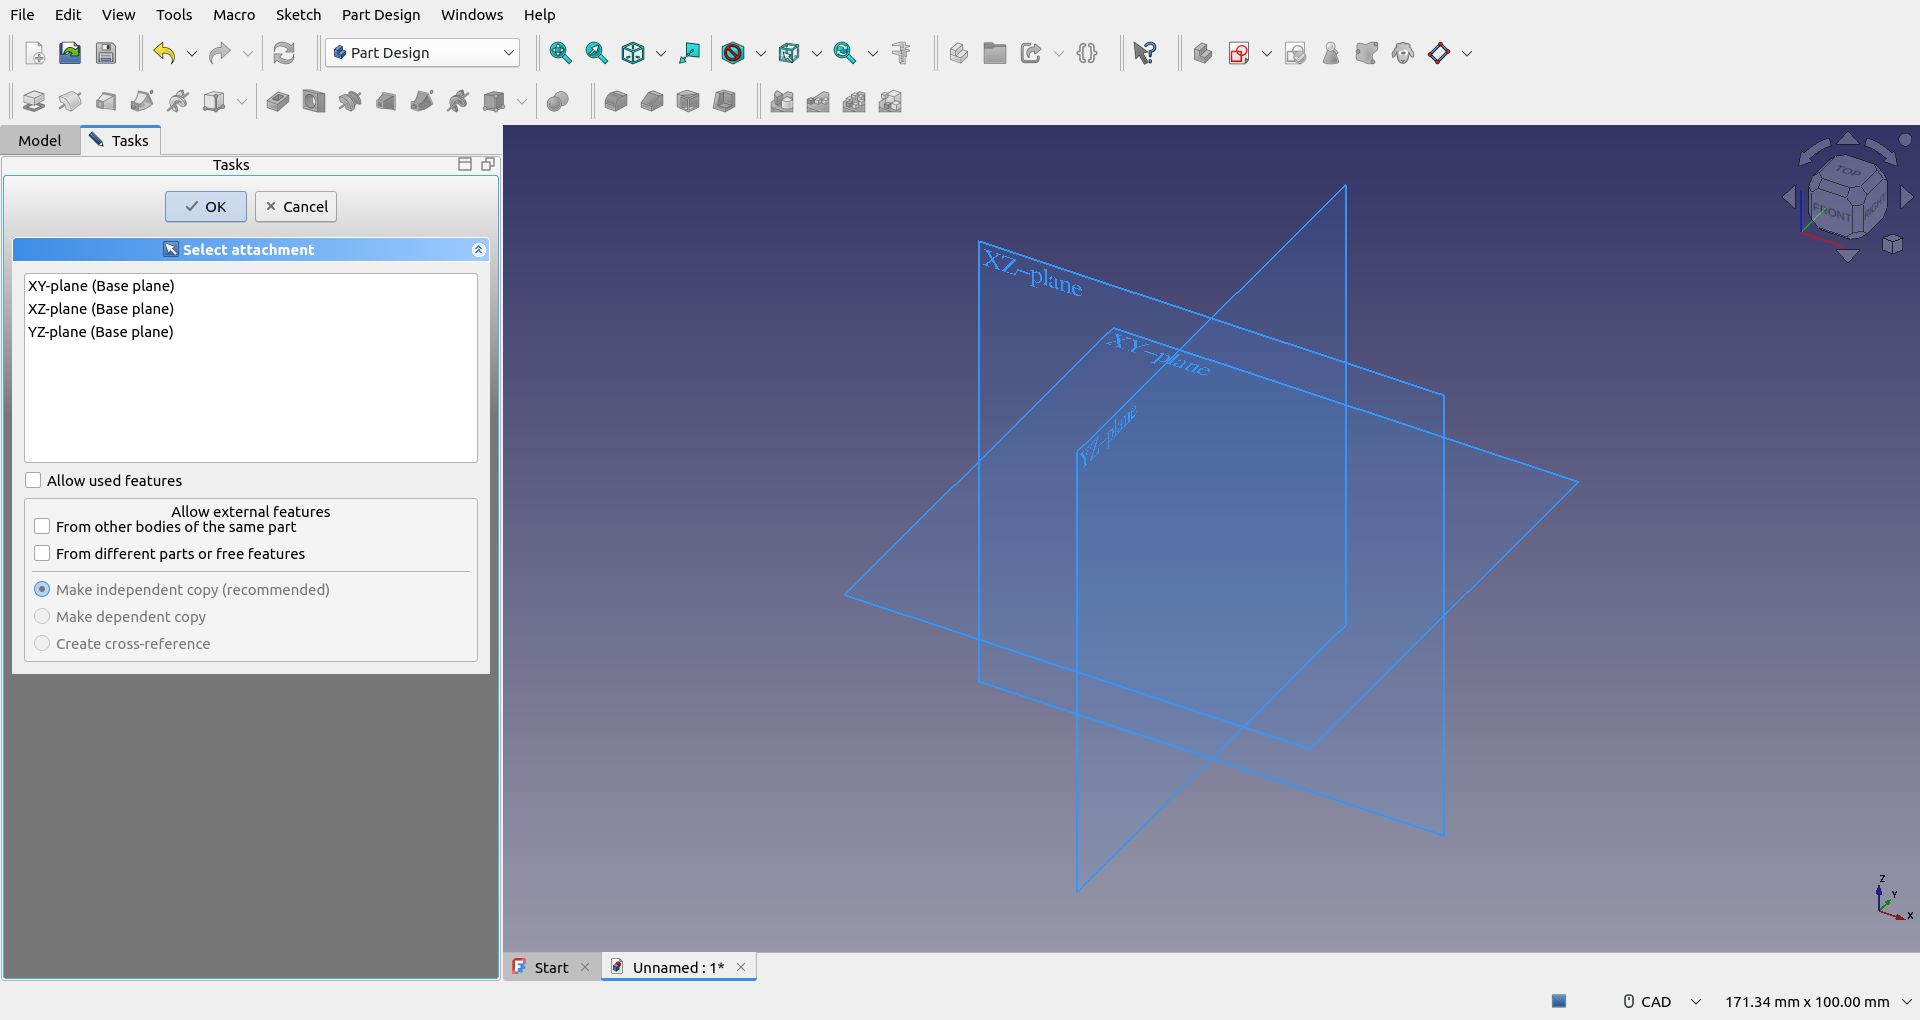Click the blue status bar indicator square

(1559, 1001)
